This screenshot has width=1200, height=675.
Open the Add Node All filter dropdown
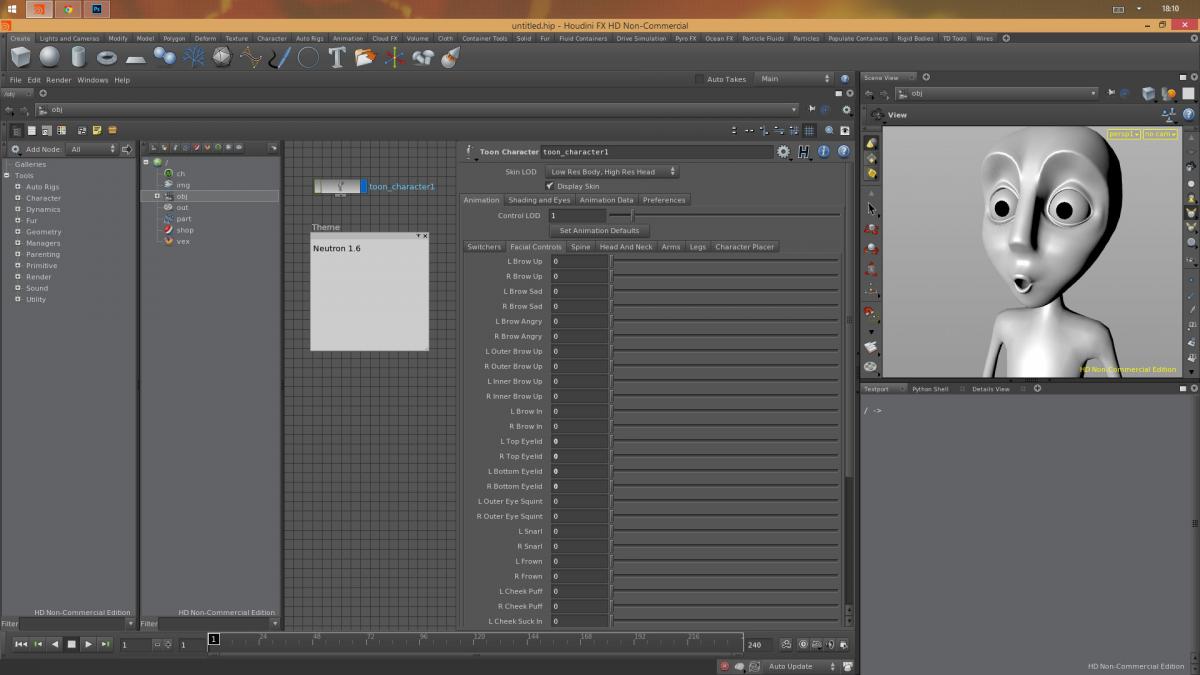pos(93,149)
